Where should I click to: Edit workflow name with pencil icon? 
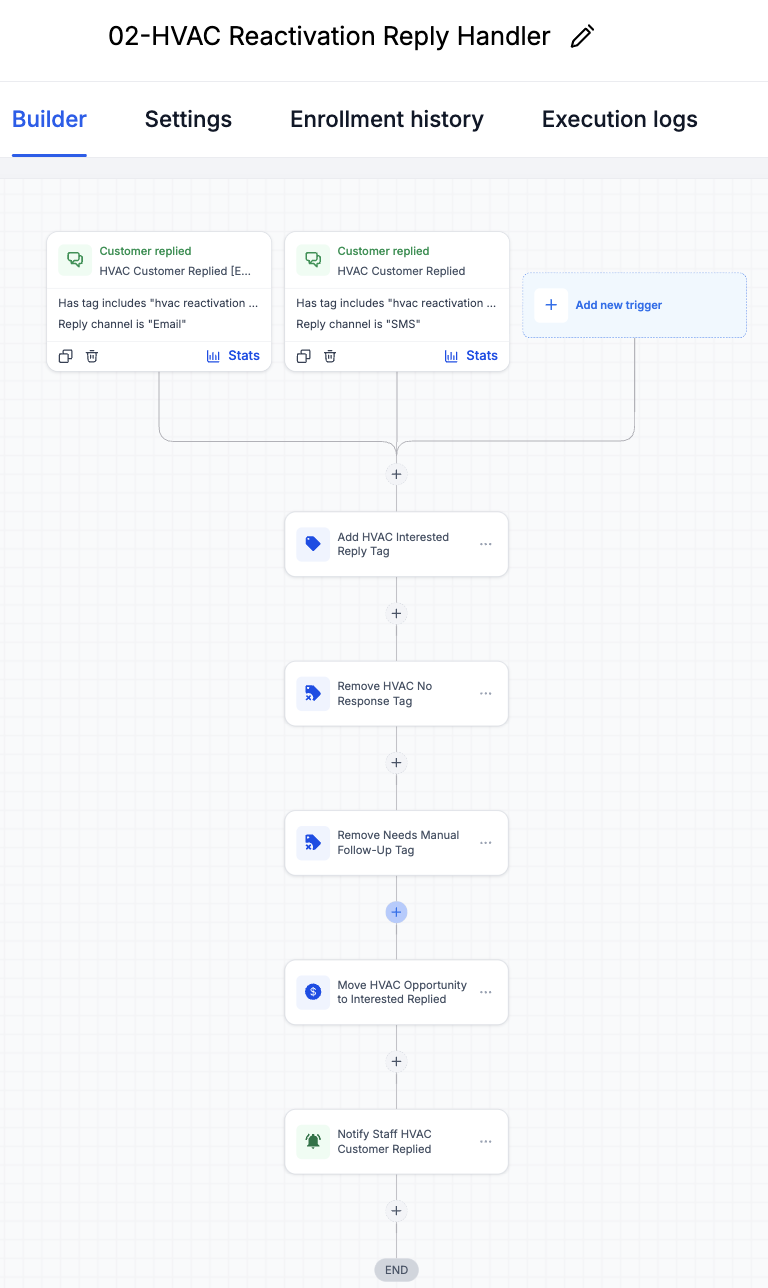point(582,37)
